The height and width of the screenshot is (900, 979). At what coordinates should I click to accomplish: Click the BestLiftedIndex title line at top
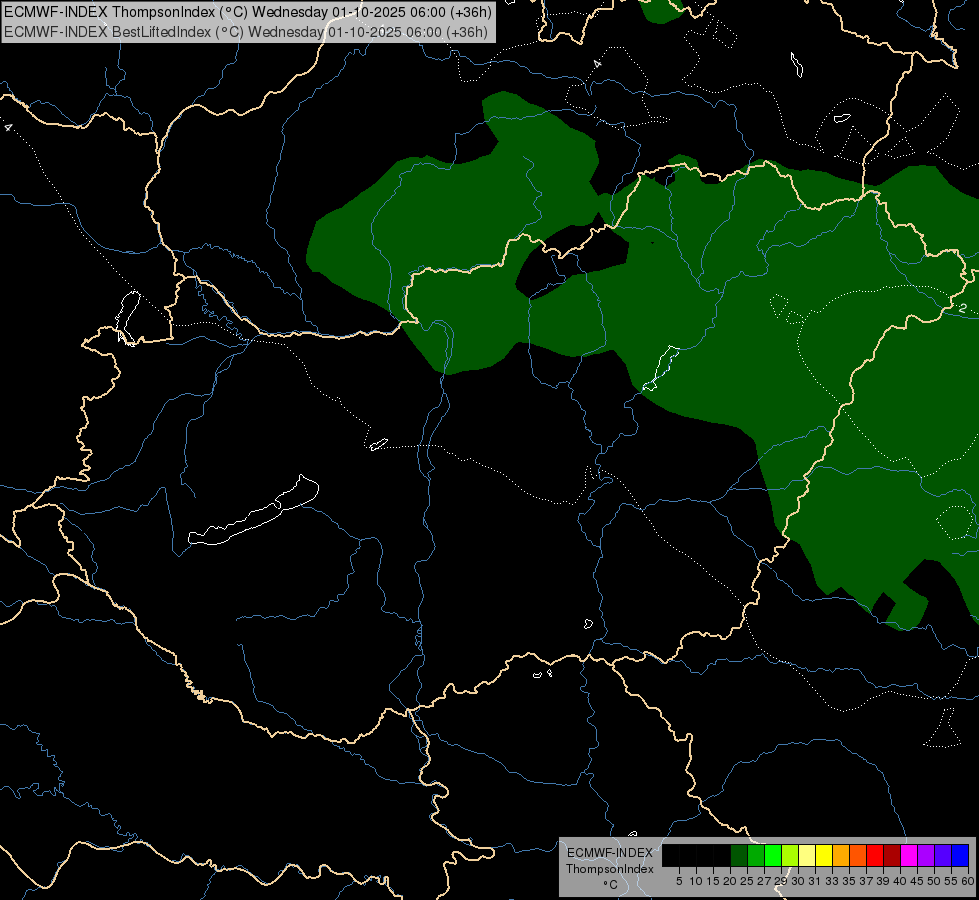(x=246, y=32)
